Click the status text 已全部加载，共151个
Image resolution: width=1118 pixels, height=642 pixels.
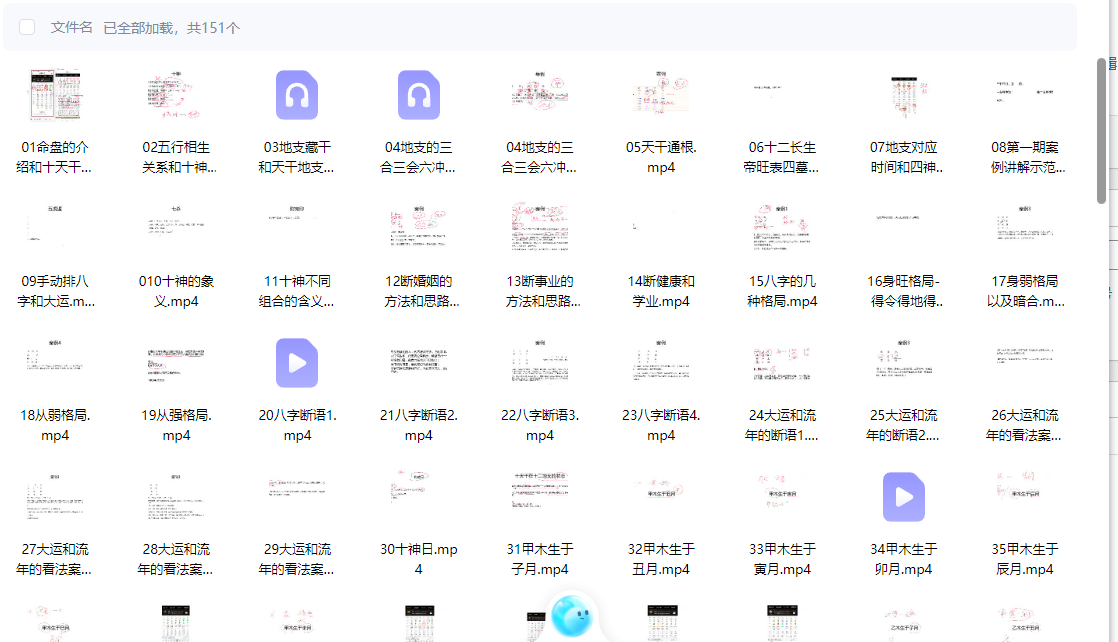[171, 28]
